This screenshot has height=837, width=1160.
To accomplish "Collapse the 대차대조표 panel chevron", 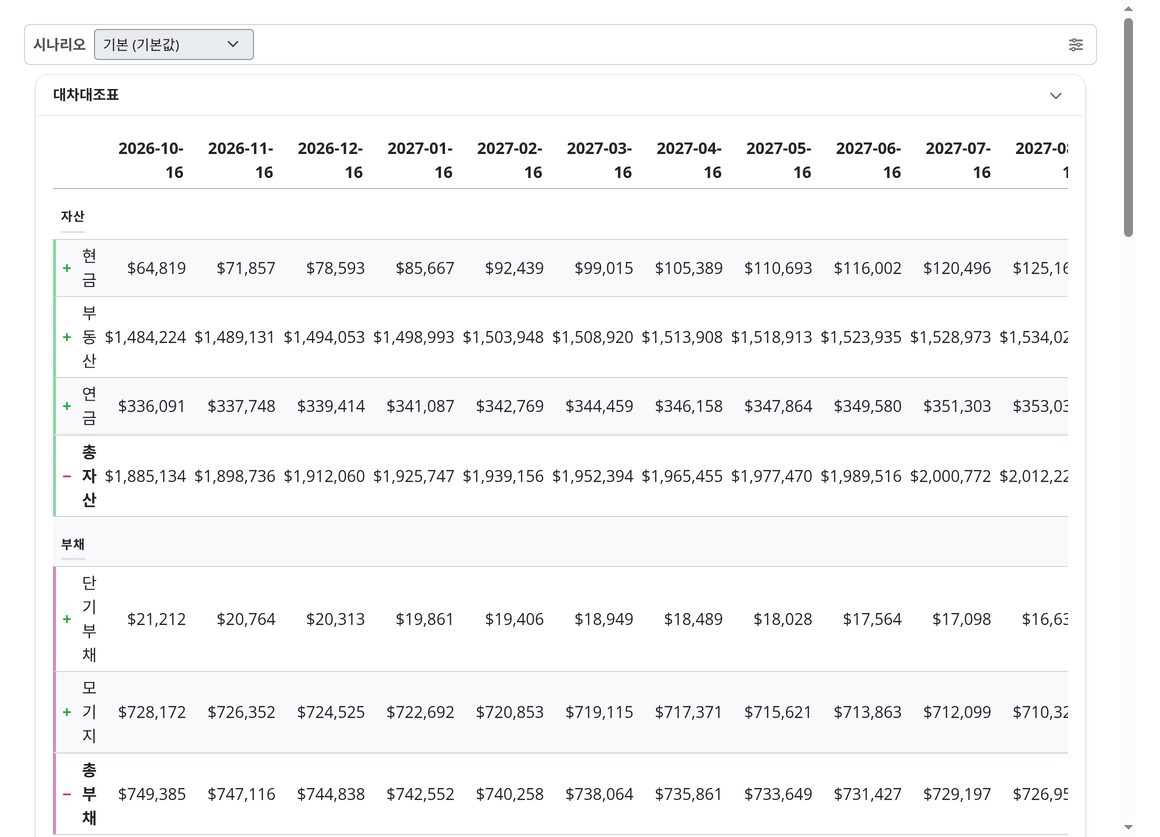I will 1056,95.
